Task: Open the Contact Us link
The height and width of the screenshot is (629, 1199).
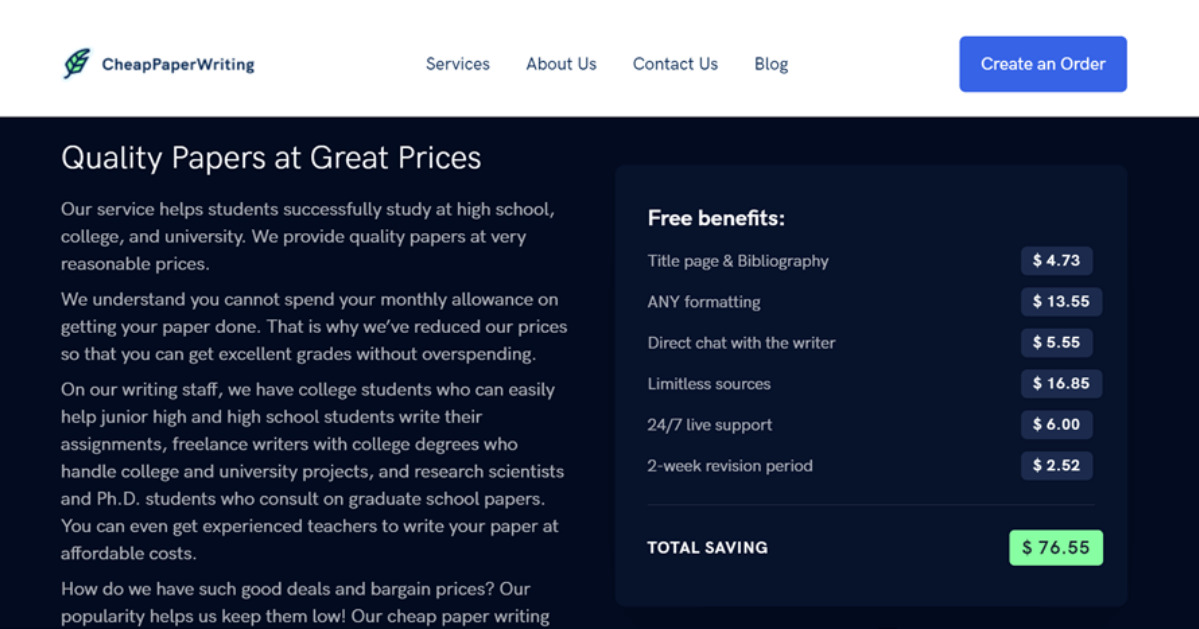Action: pyautogui.click(x=675, y=64)
